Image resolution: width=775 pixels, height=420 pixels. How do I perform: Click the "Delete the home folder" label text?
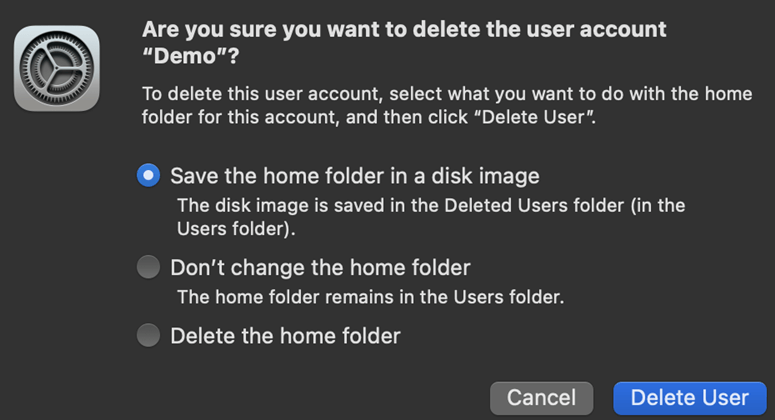pyautogui.click(x=285, y=336)
